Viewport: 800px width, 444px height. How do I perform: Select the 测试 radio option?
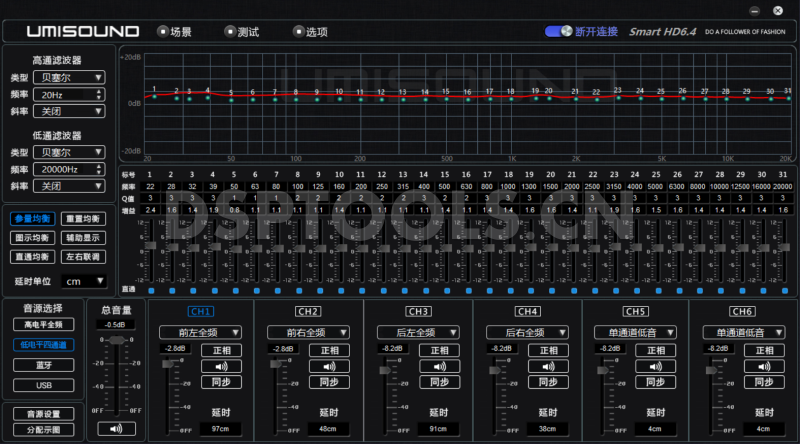coord(230,32)
